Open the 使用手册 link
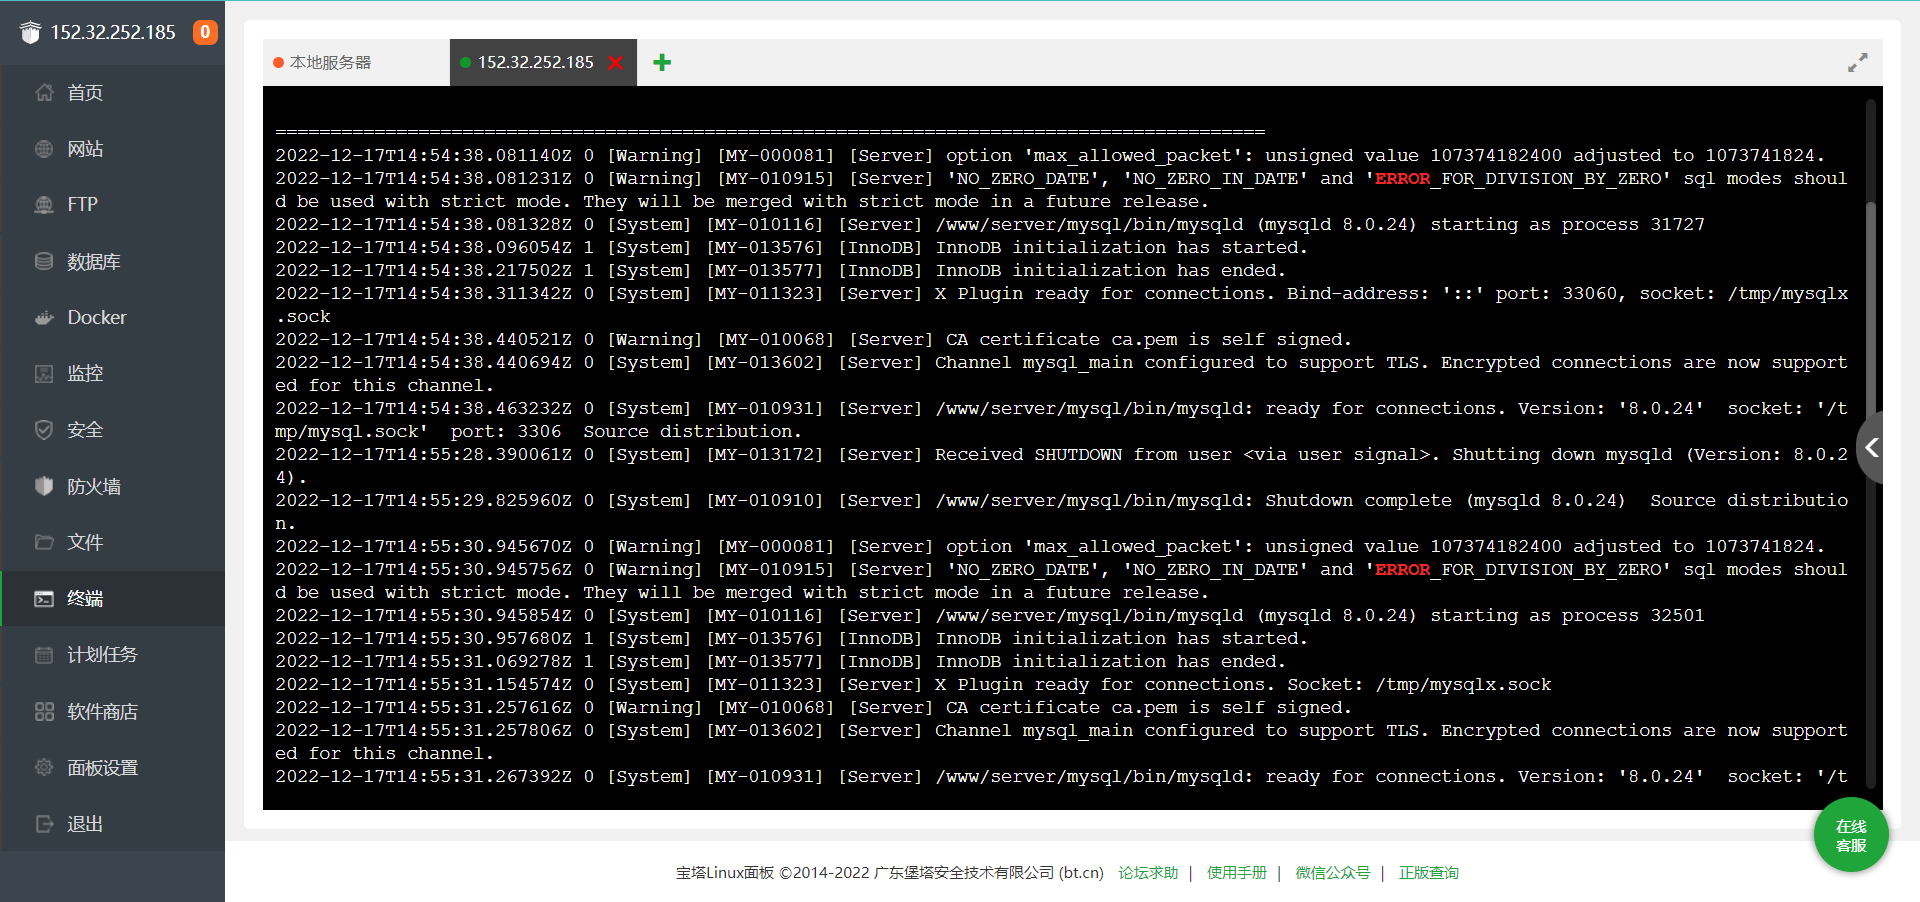This screenshot has height=902, width=1920. click(x=1236, y=873)
